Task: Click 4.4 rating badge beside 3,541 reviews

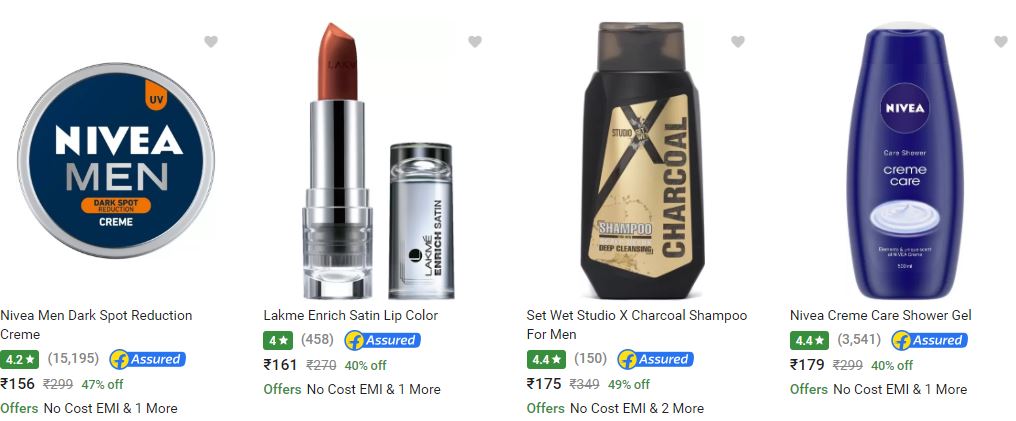Action: tap(809, 341)
